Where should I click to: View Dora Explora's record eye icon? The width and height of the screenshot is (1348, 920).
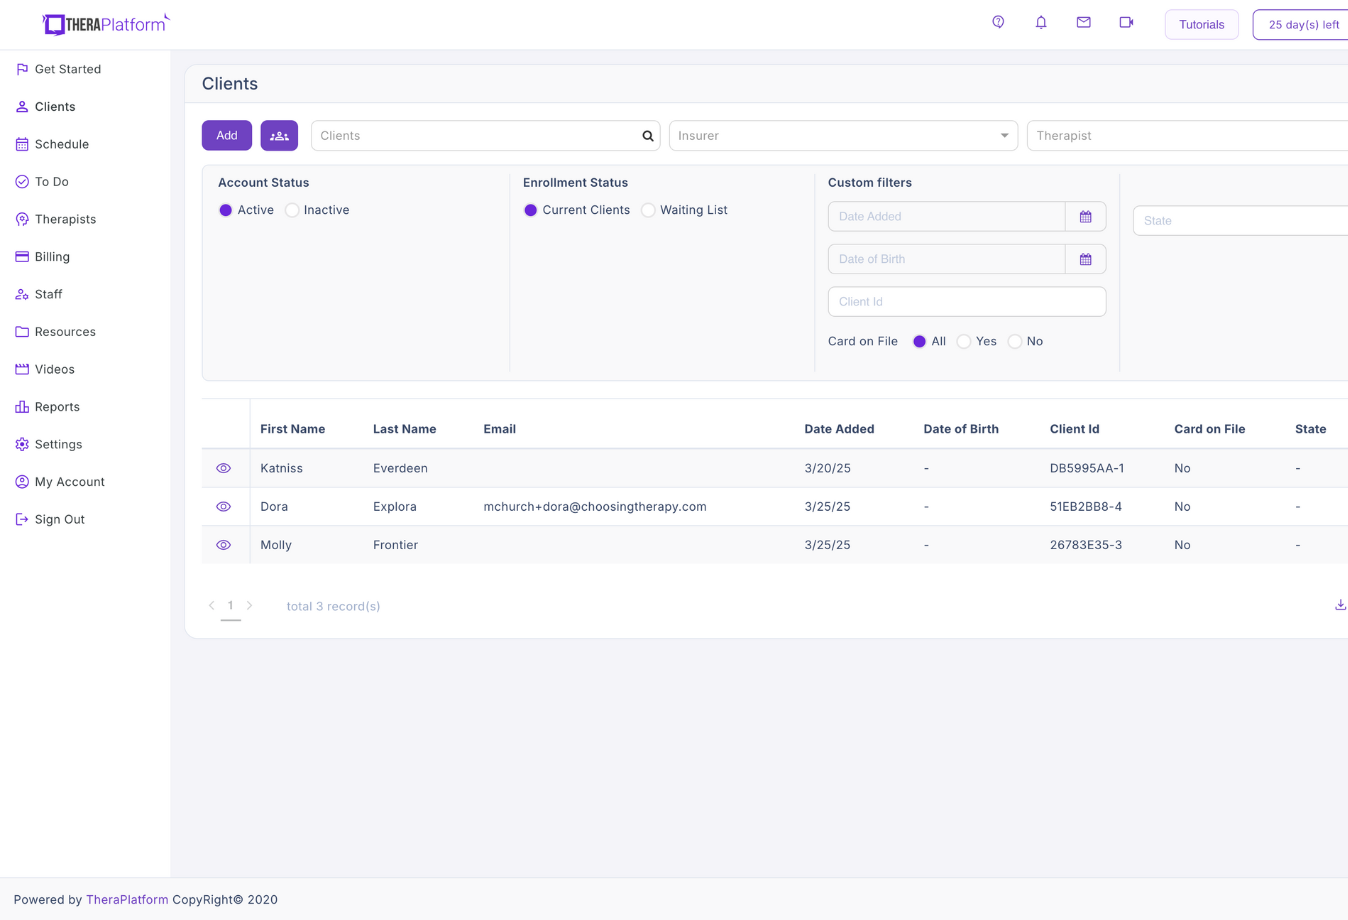pos(224,507)
